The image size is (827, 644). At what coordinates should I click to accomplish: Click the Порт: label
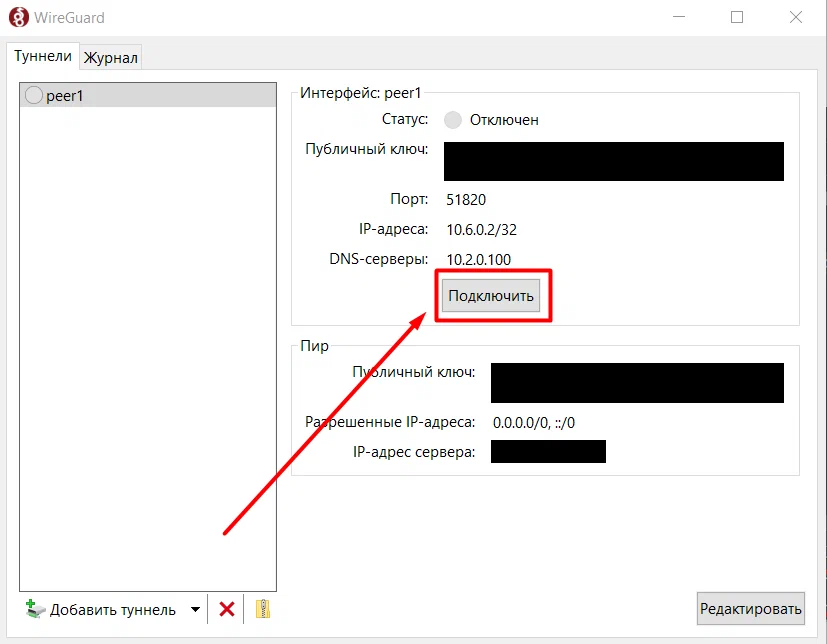point(409,199)
